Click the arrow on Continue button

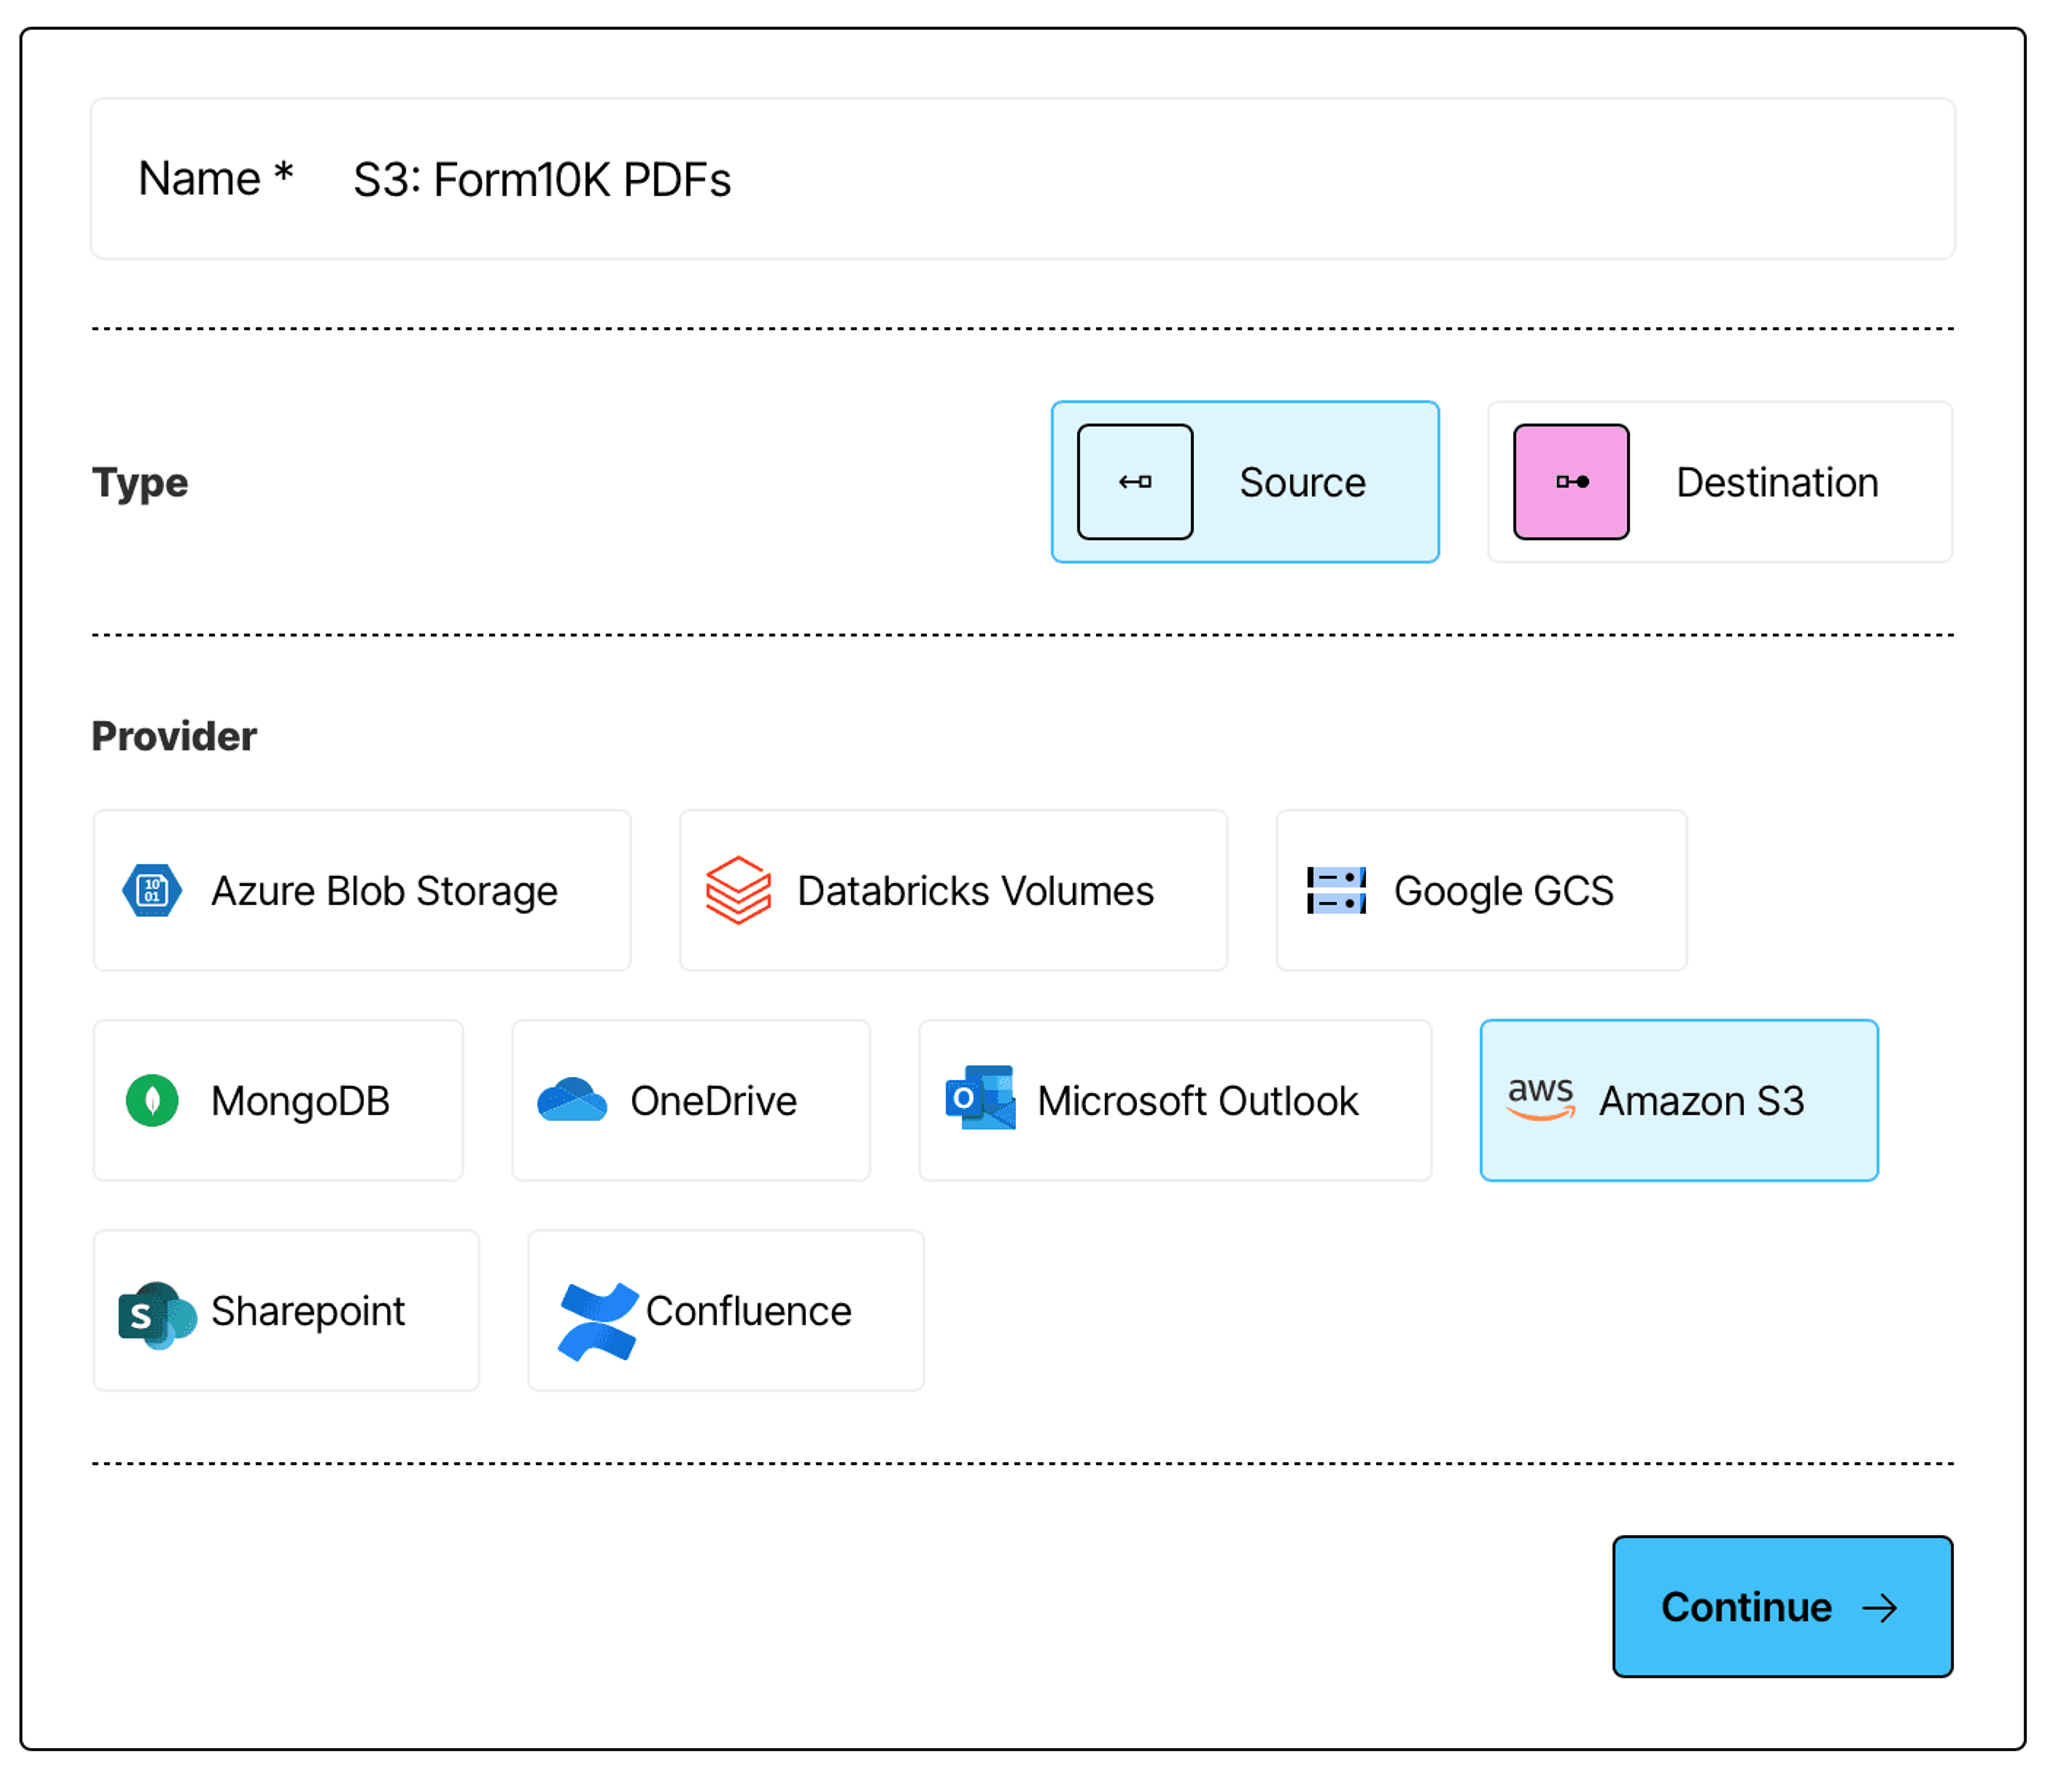pyautogui.click(x=1879, y=1607)
